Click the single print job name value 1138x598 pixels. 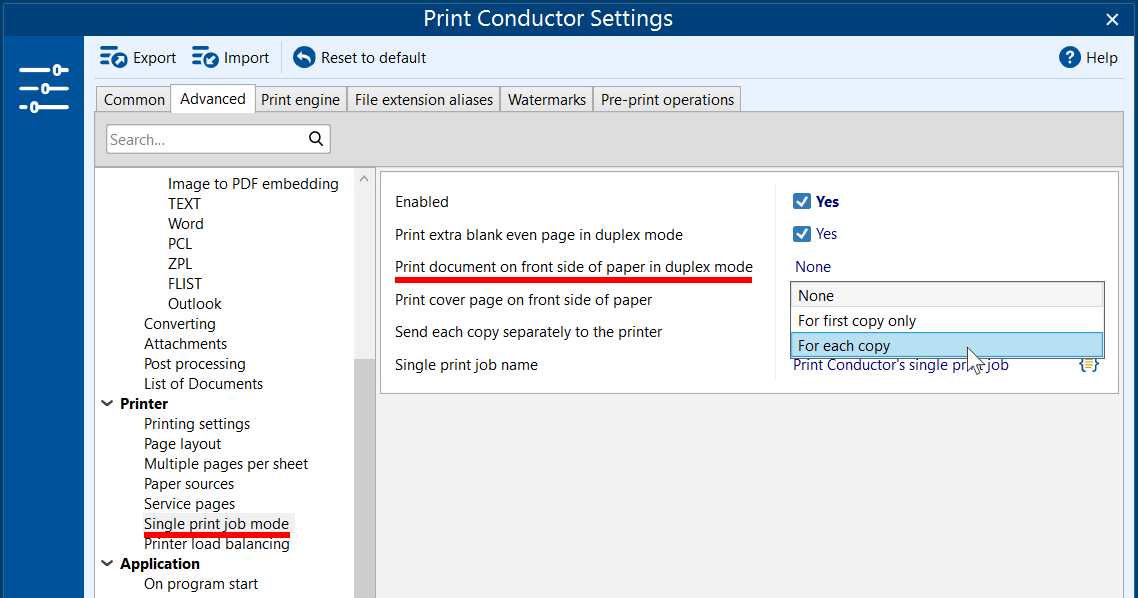point(901,365)
